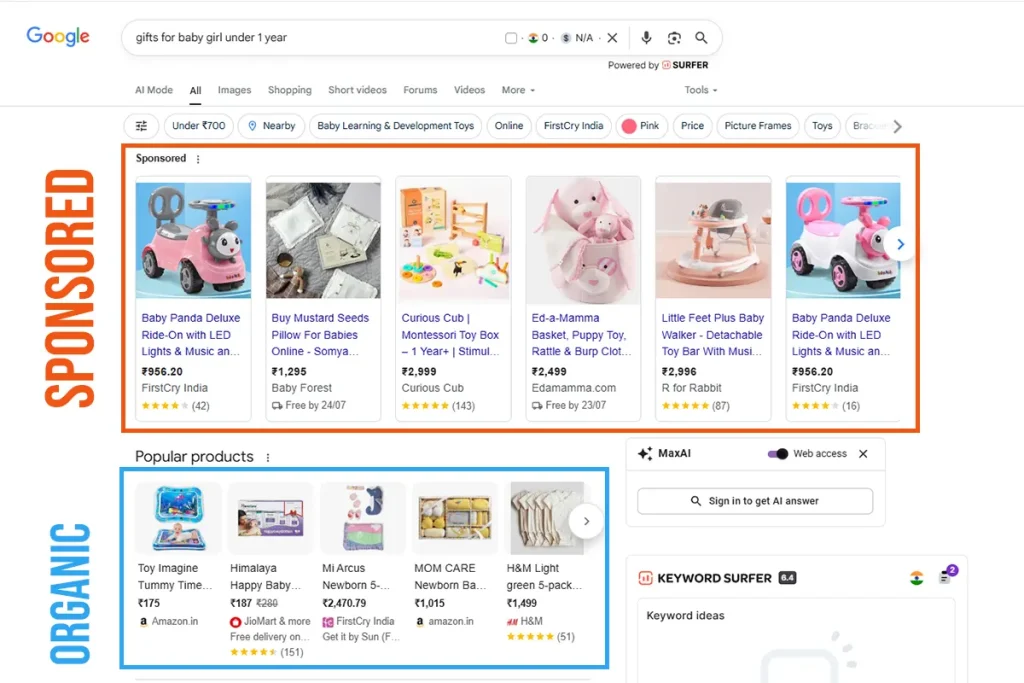1024x683 pixels.
Task: Apply Picture Frames filter chip
Action: 758,126
